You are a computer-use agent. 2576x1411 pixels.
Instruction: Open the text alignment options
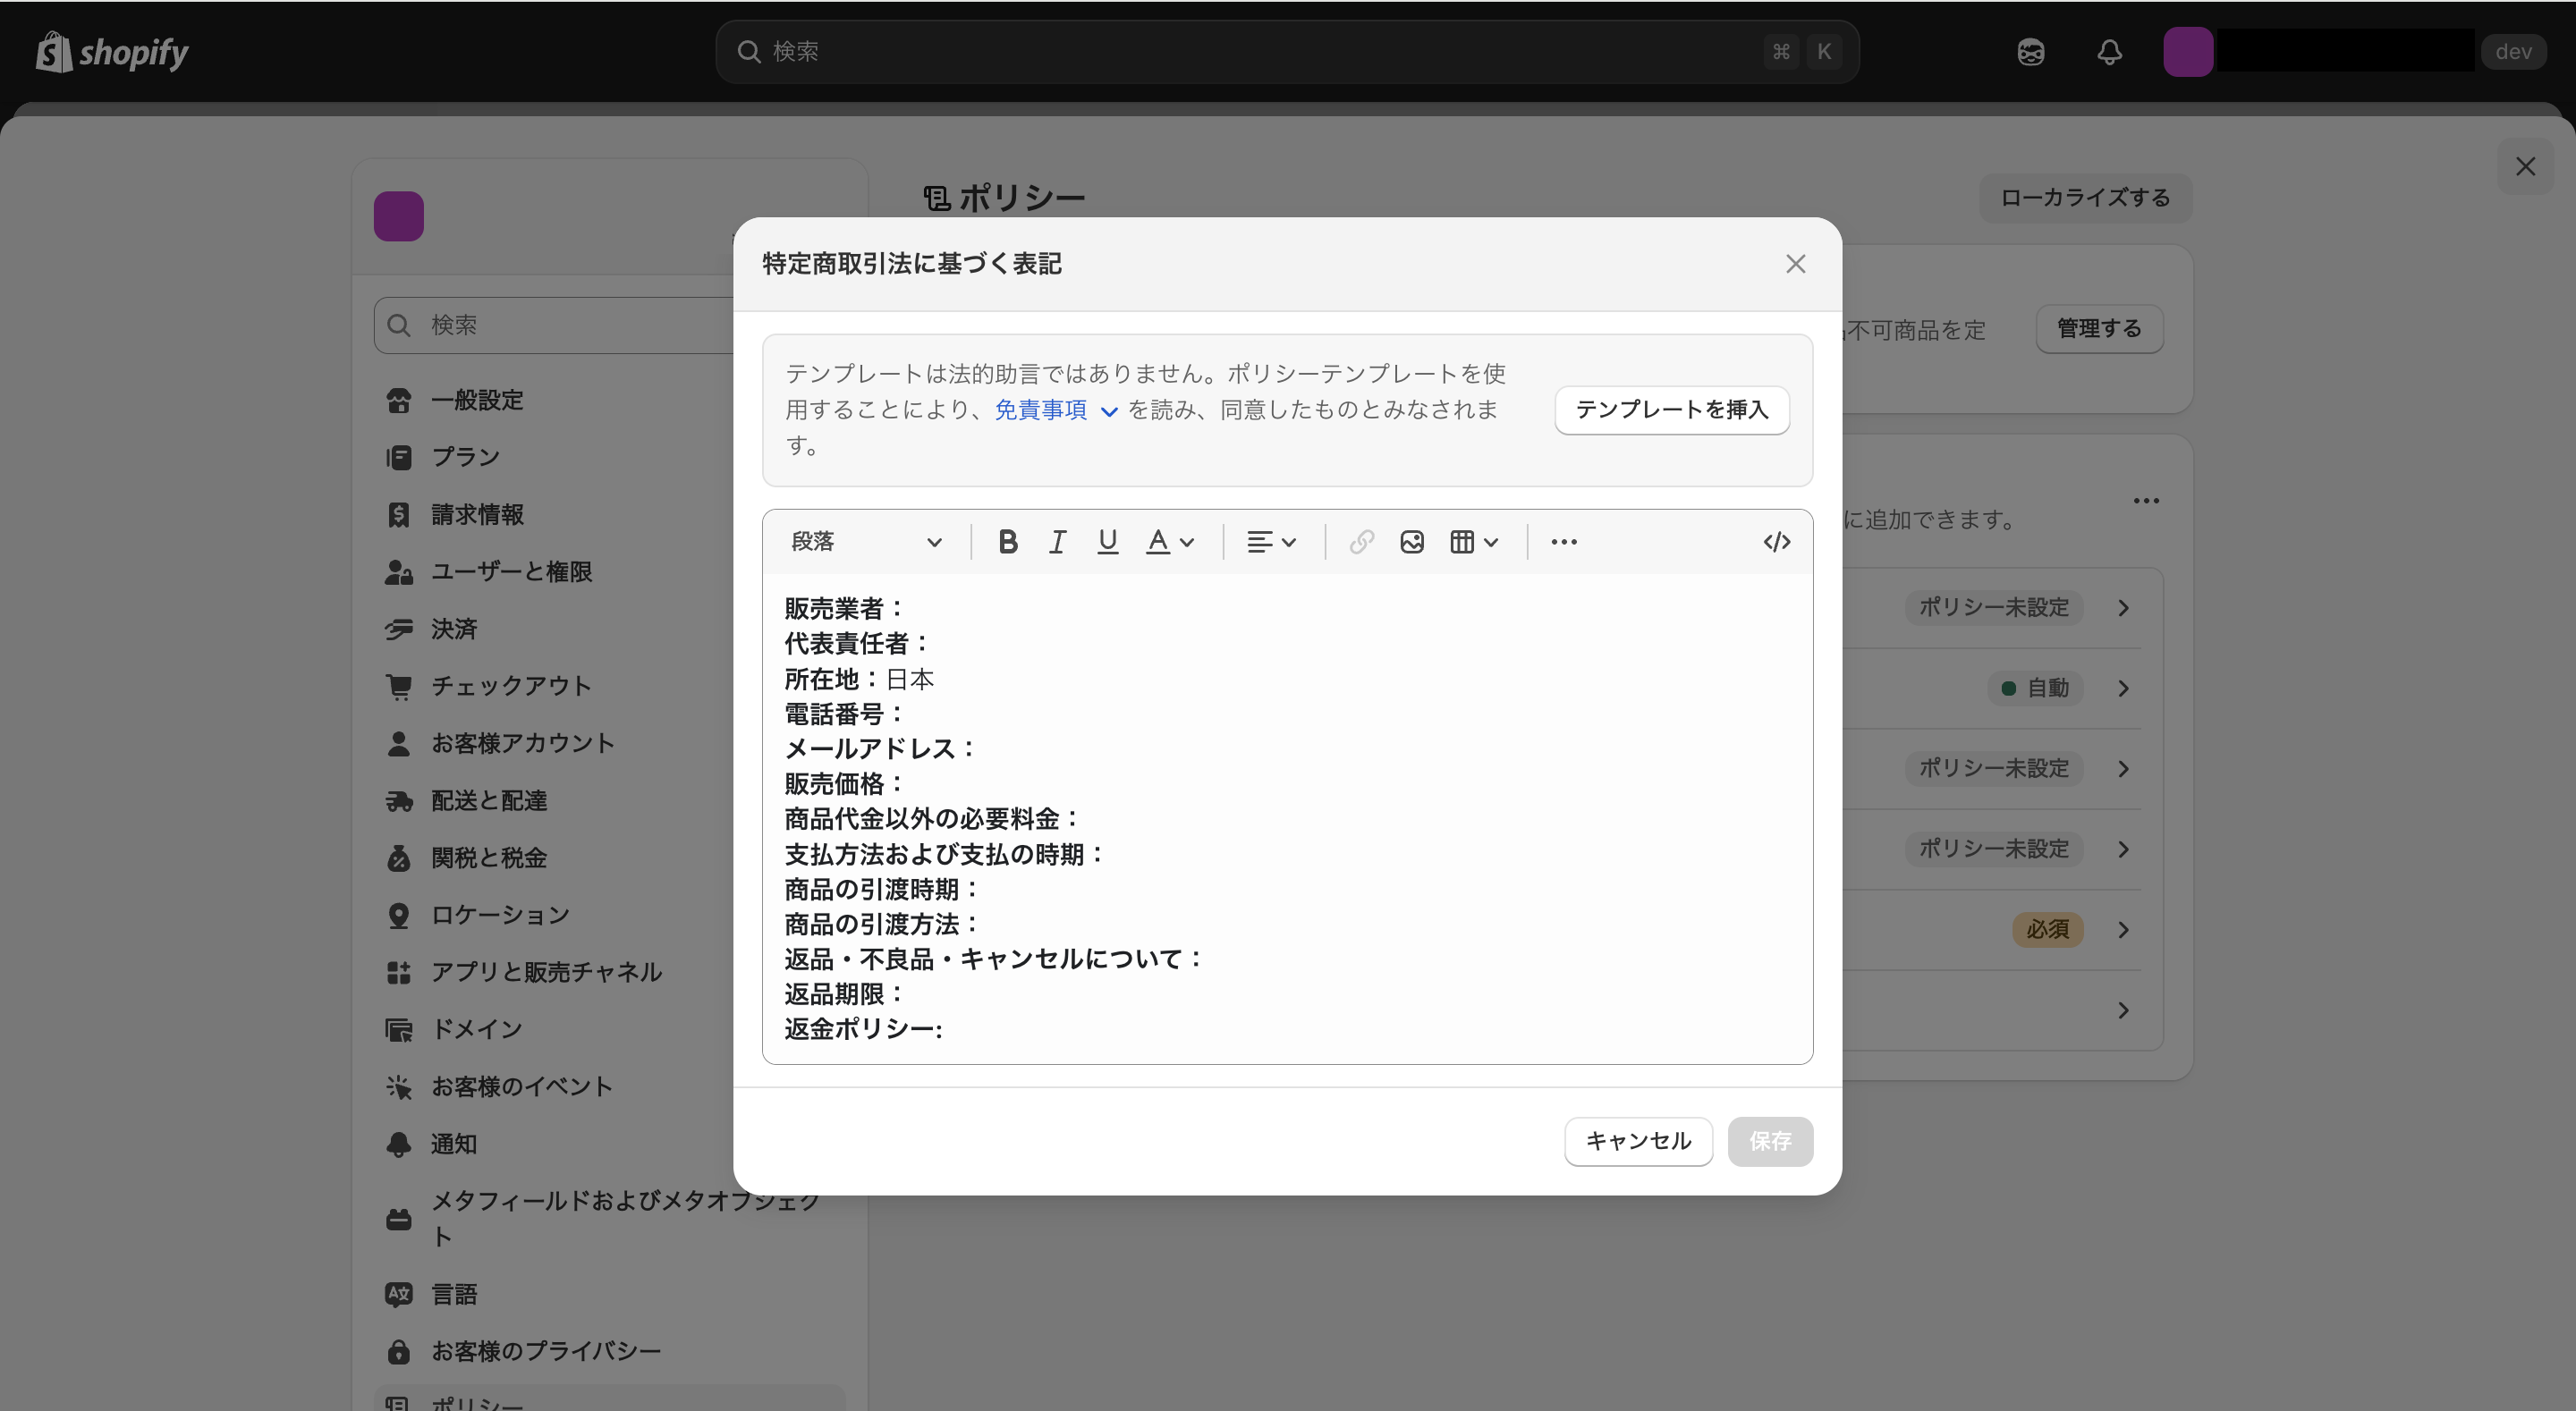coord(1271,542)
